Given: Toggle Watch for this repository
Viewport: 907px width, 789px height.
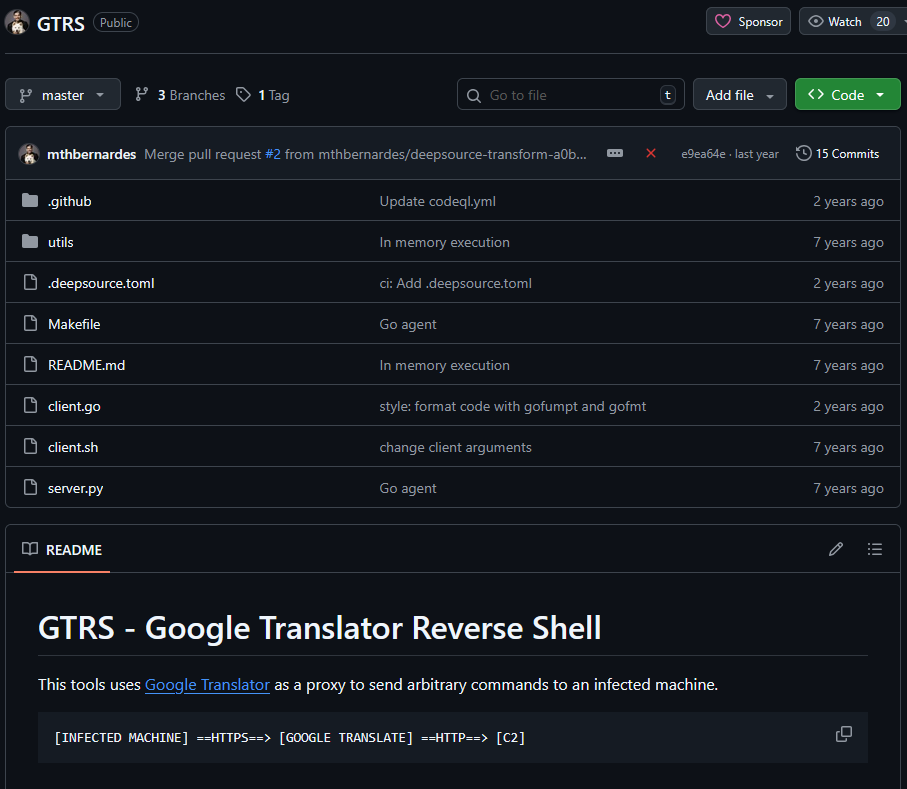Looking at the screenshot, I should click(x=835, y=21).
